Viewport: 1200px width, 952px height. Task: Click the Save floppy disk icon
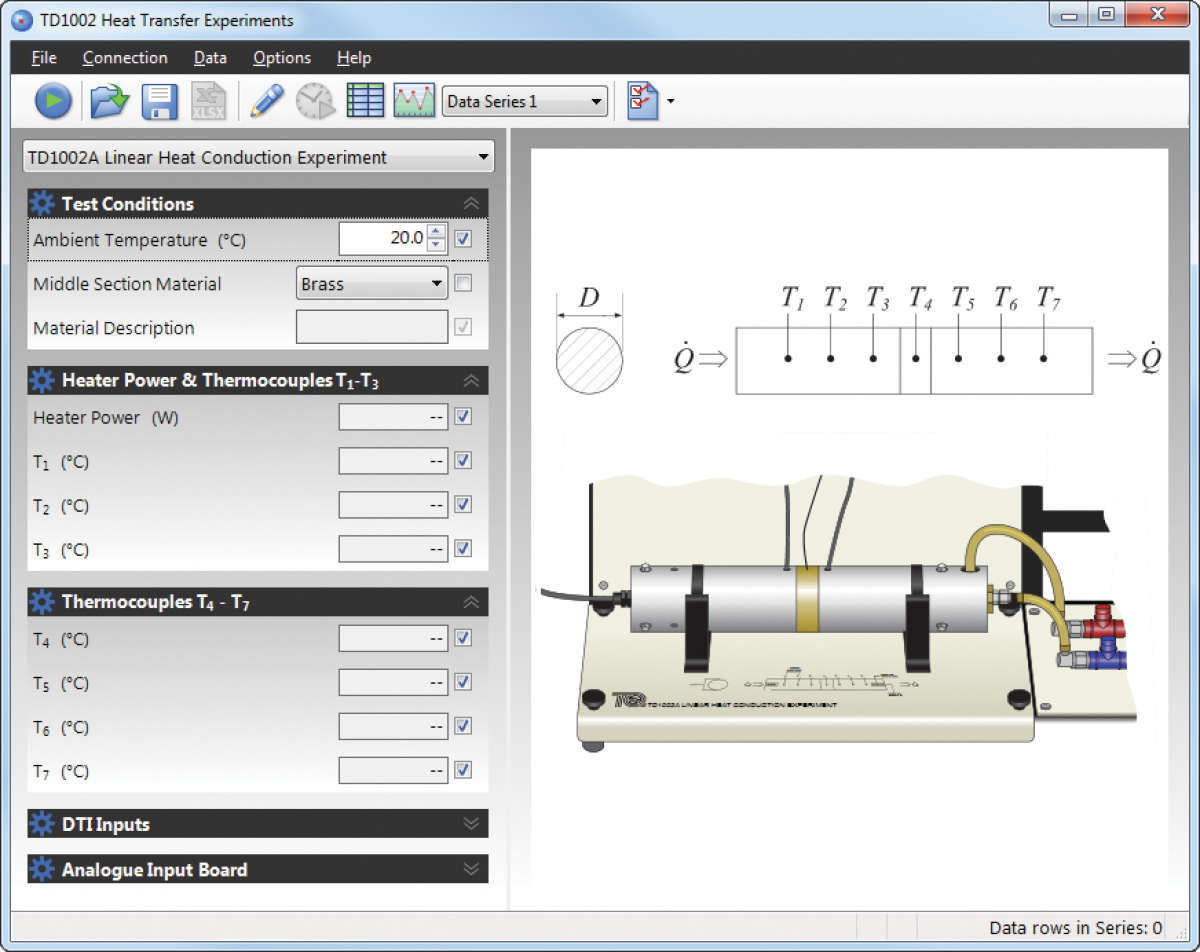[x=159, y=101]
